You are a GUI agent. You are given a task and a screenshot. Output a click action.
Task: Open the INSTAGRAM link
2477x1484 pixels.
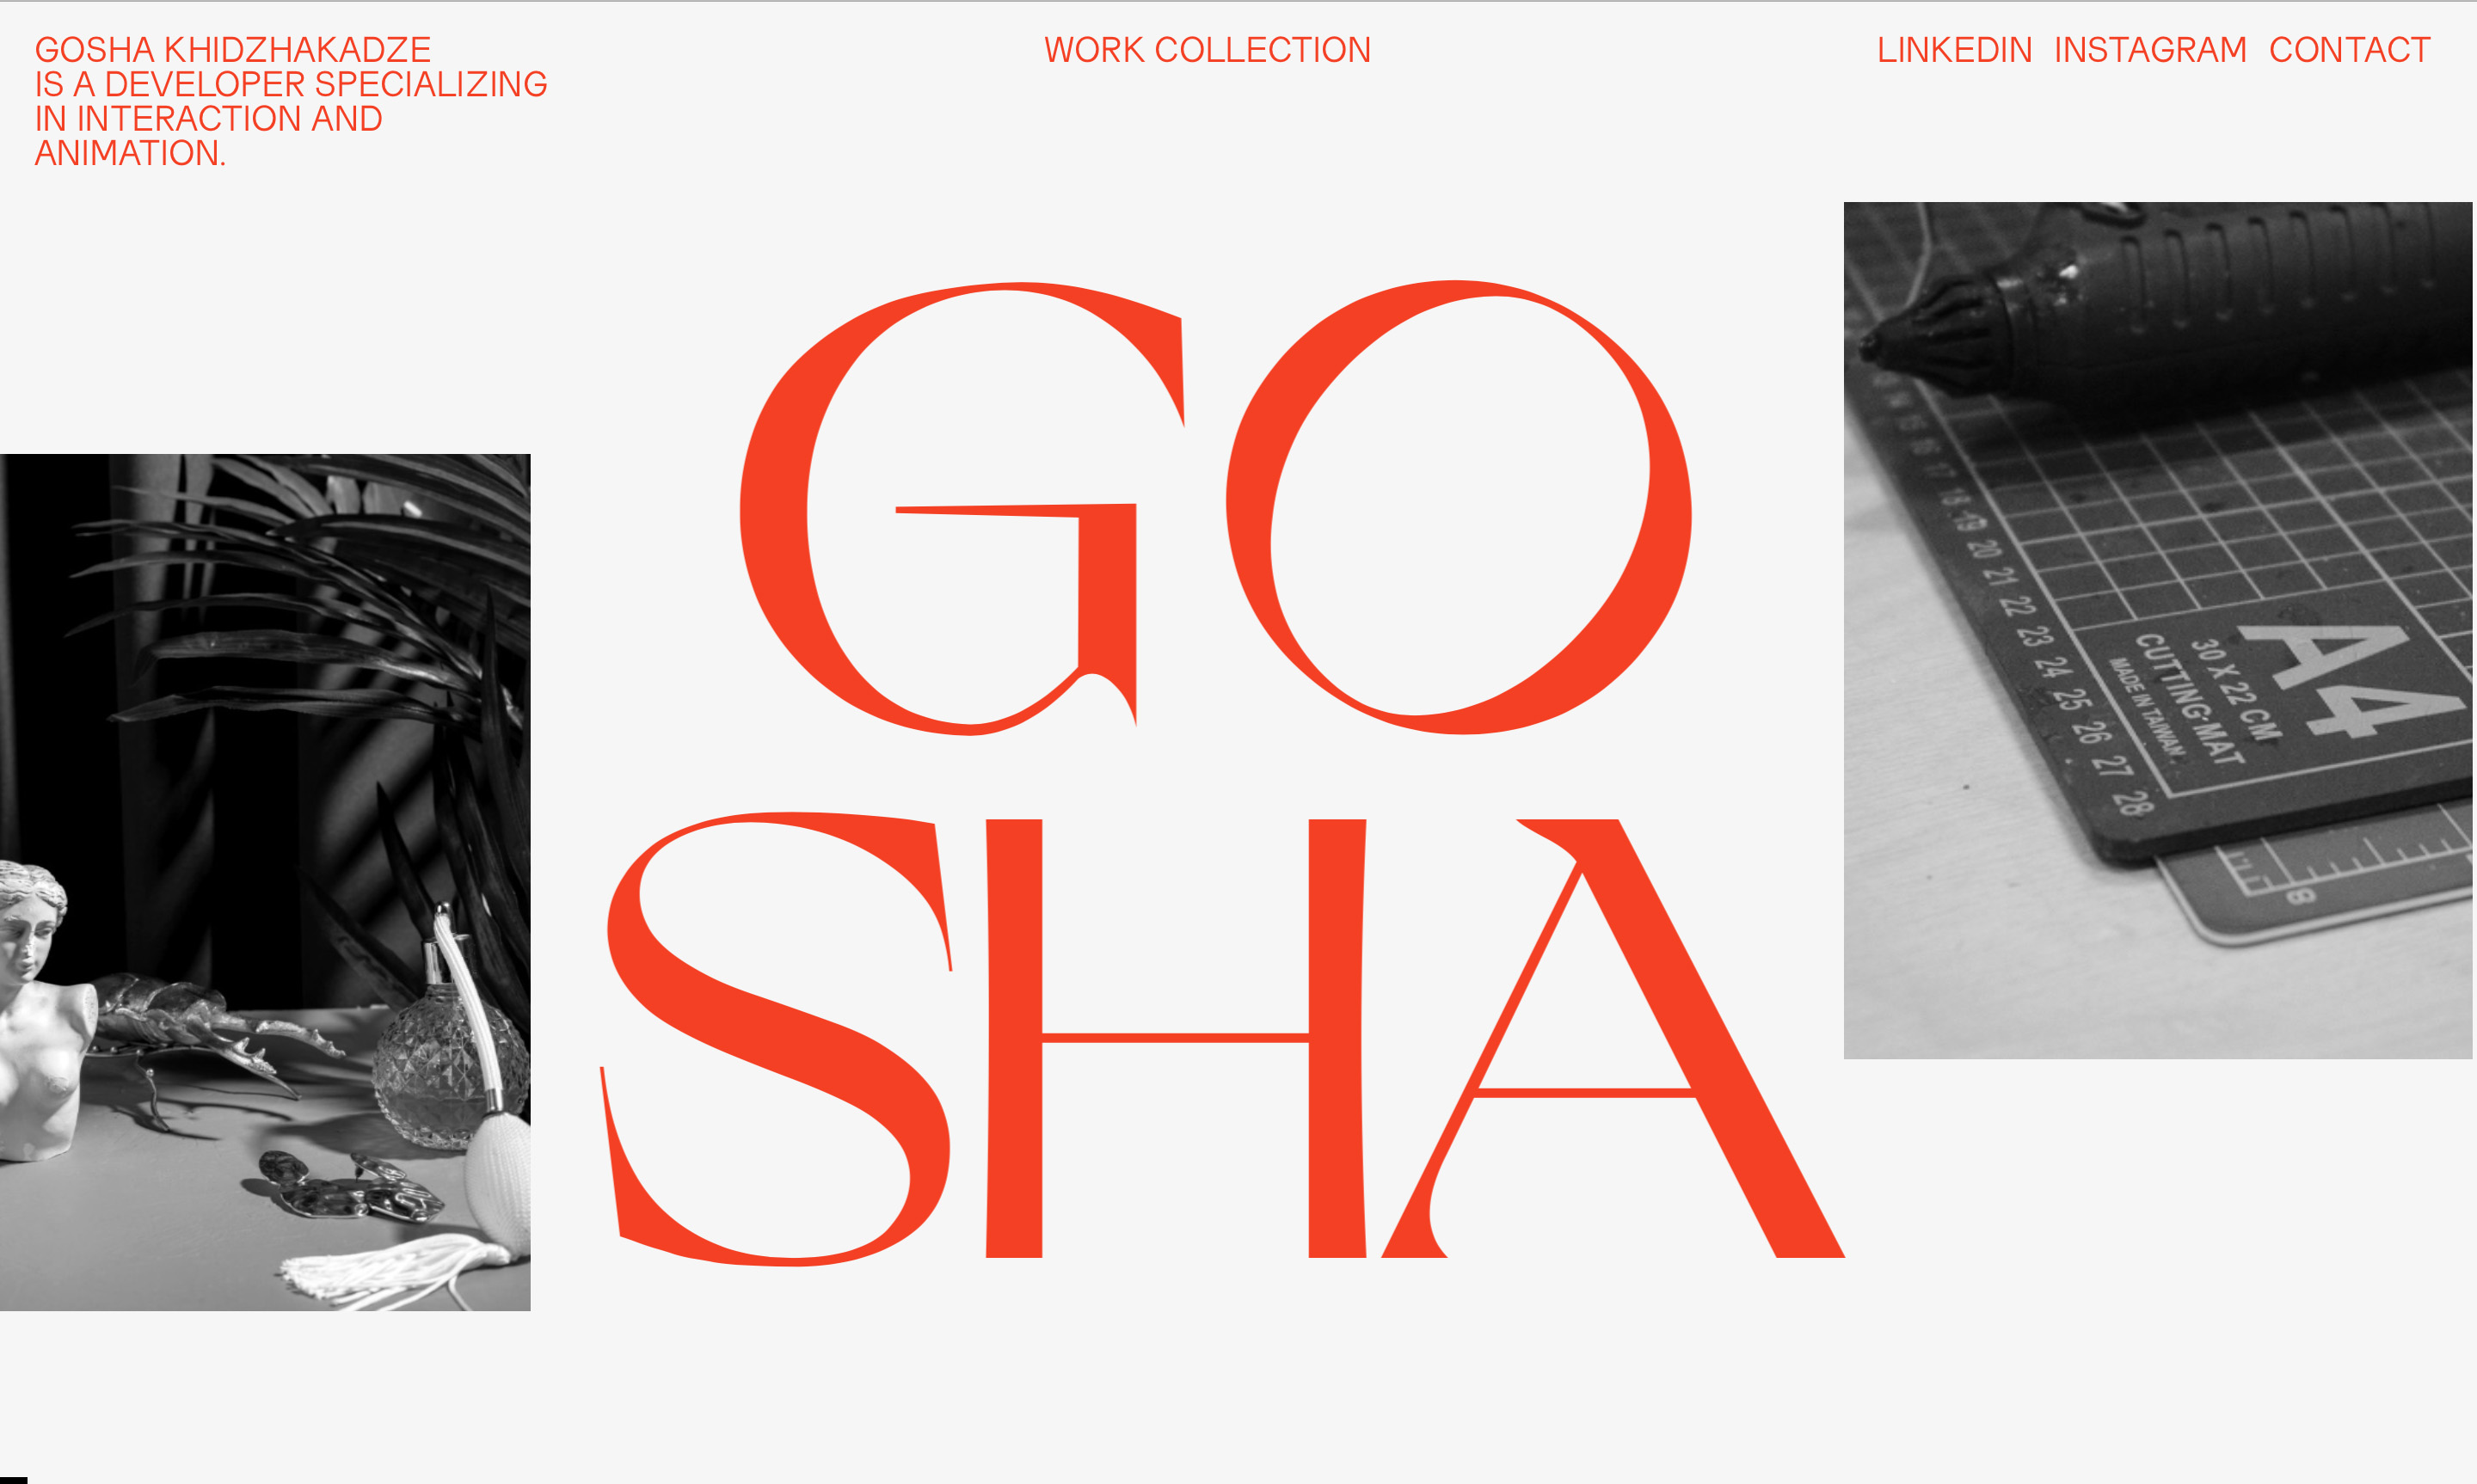[x=2150, y=50]
